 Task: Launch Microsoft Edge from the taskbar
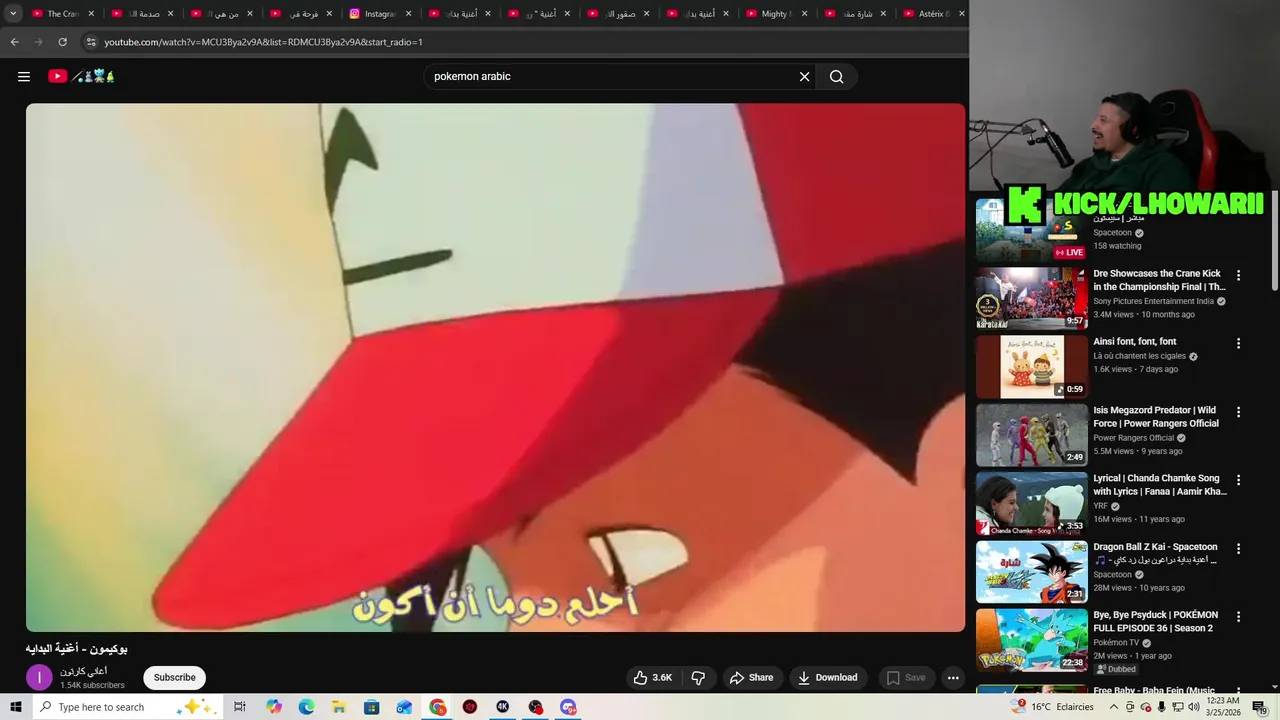tap(306, 707)
